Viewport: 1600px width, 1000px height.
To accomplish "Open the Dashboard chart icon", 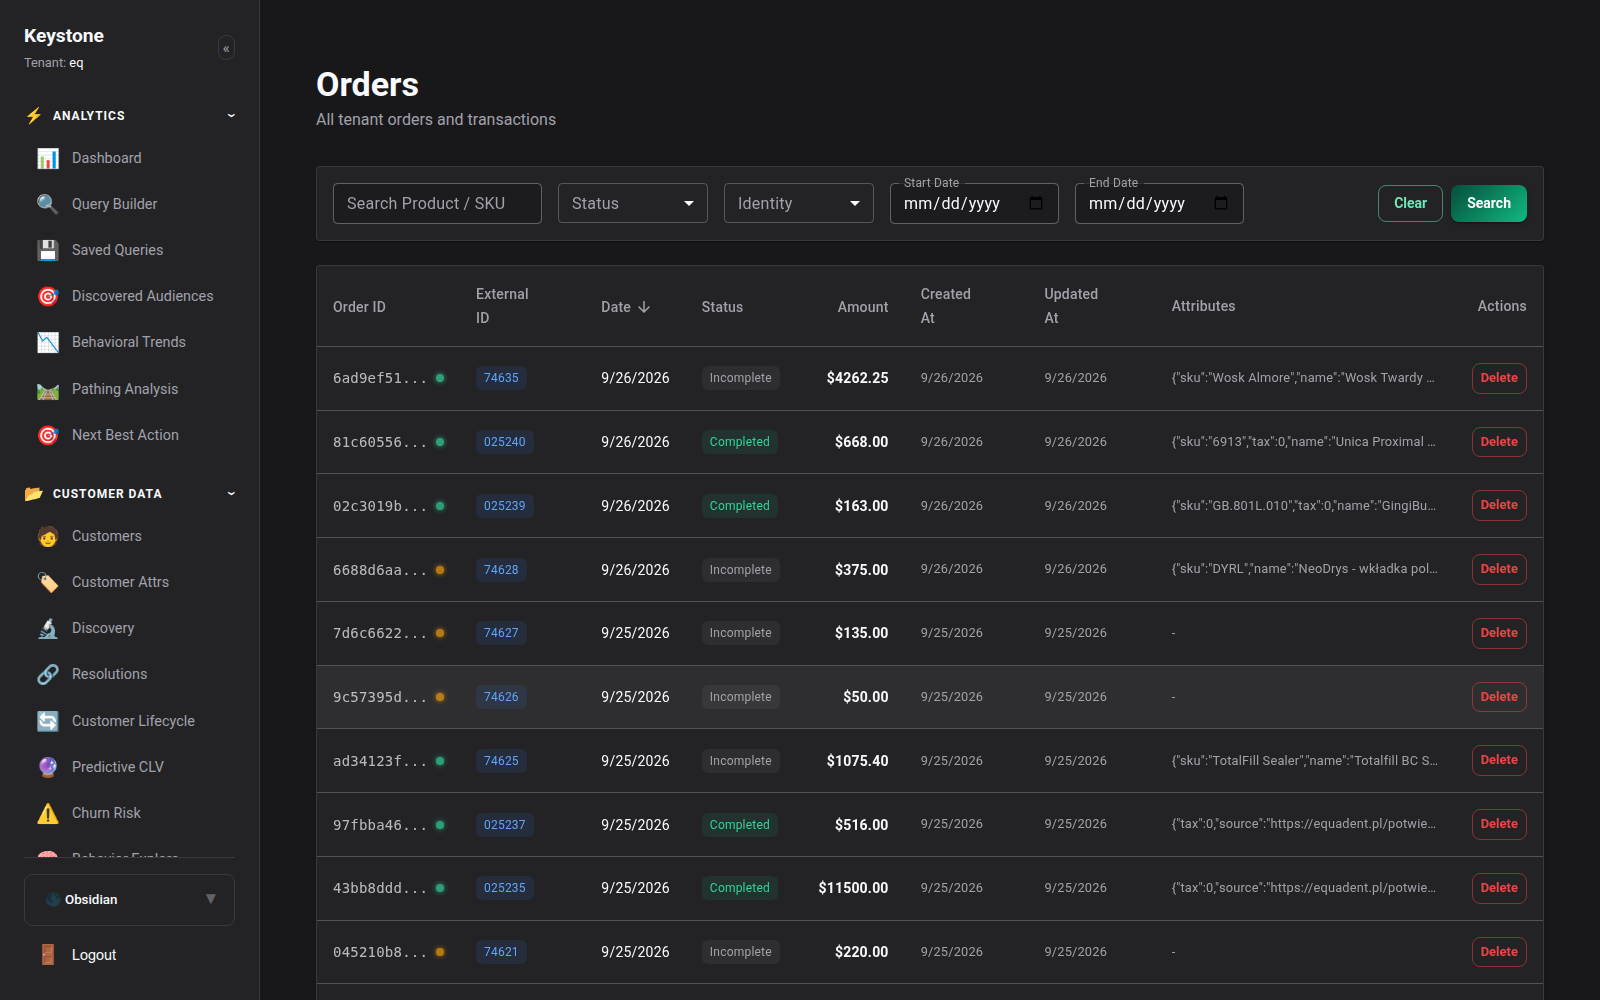I will pos(48,158).
